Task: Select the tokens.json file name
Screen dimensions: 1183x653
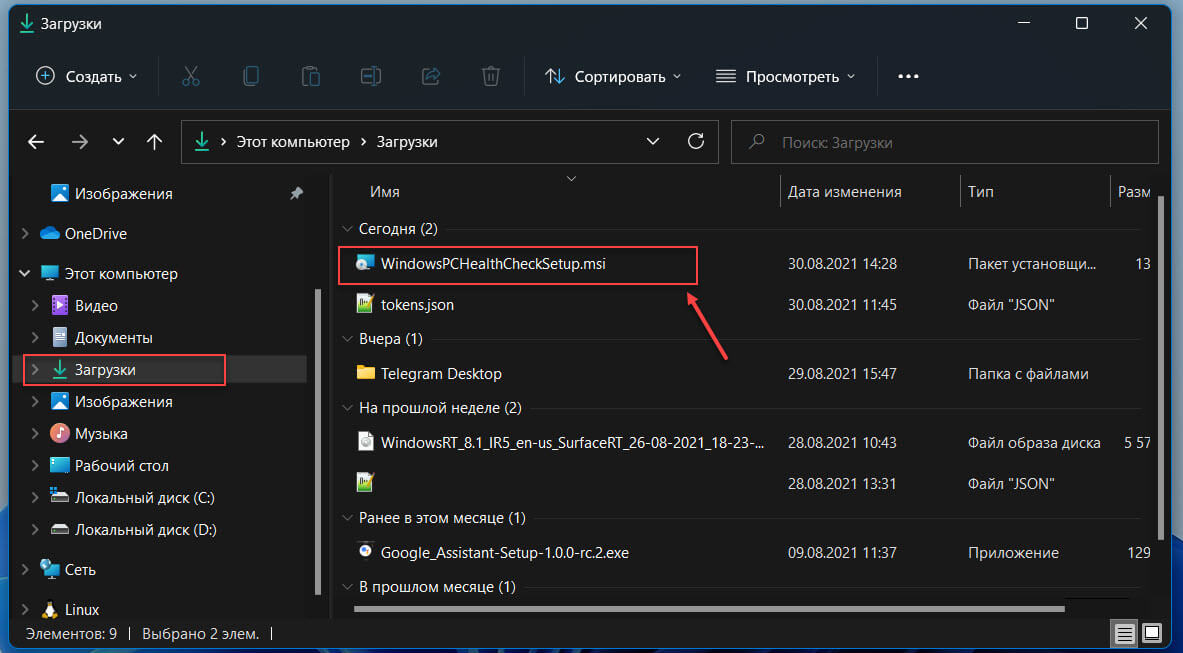Action: (x=417, y=305)
